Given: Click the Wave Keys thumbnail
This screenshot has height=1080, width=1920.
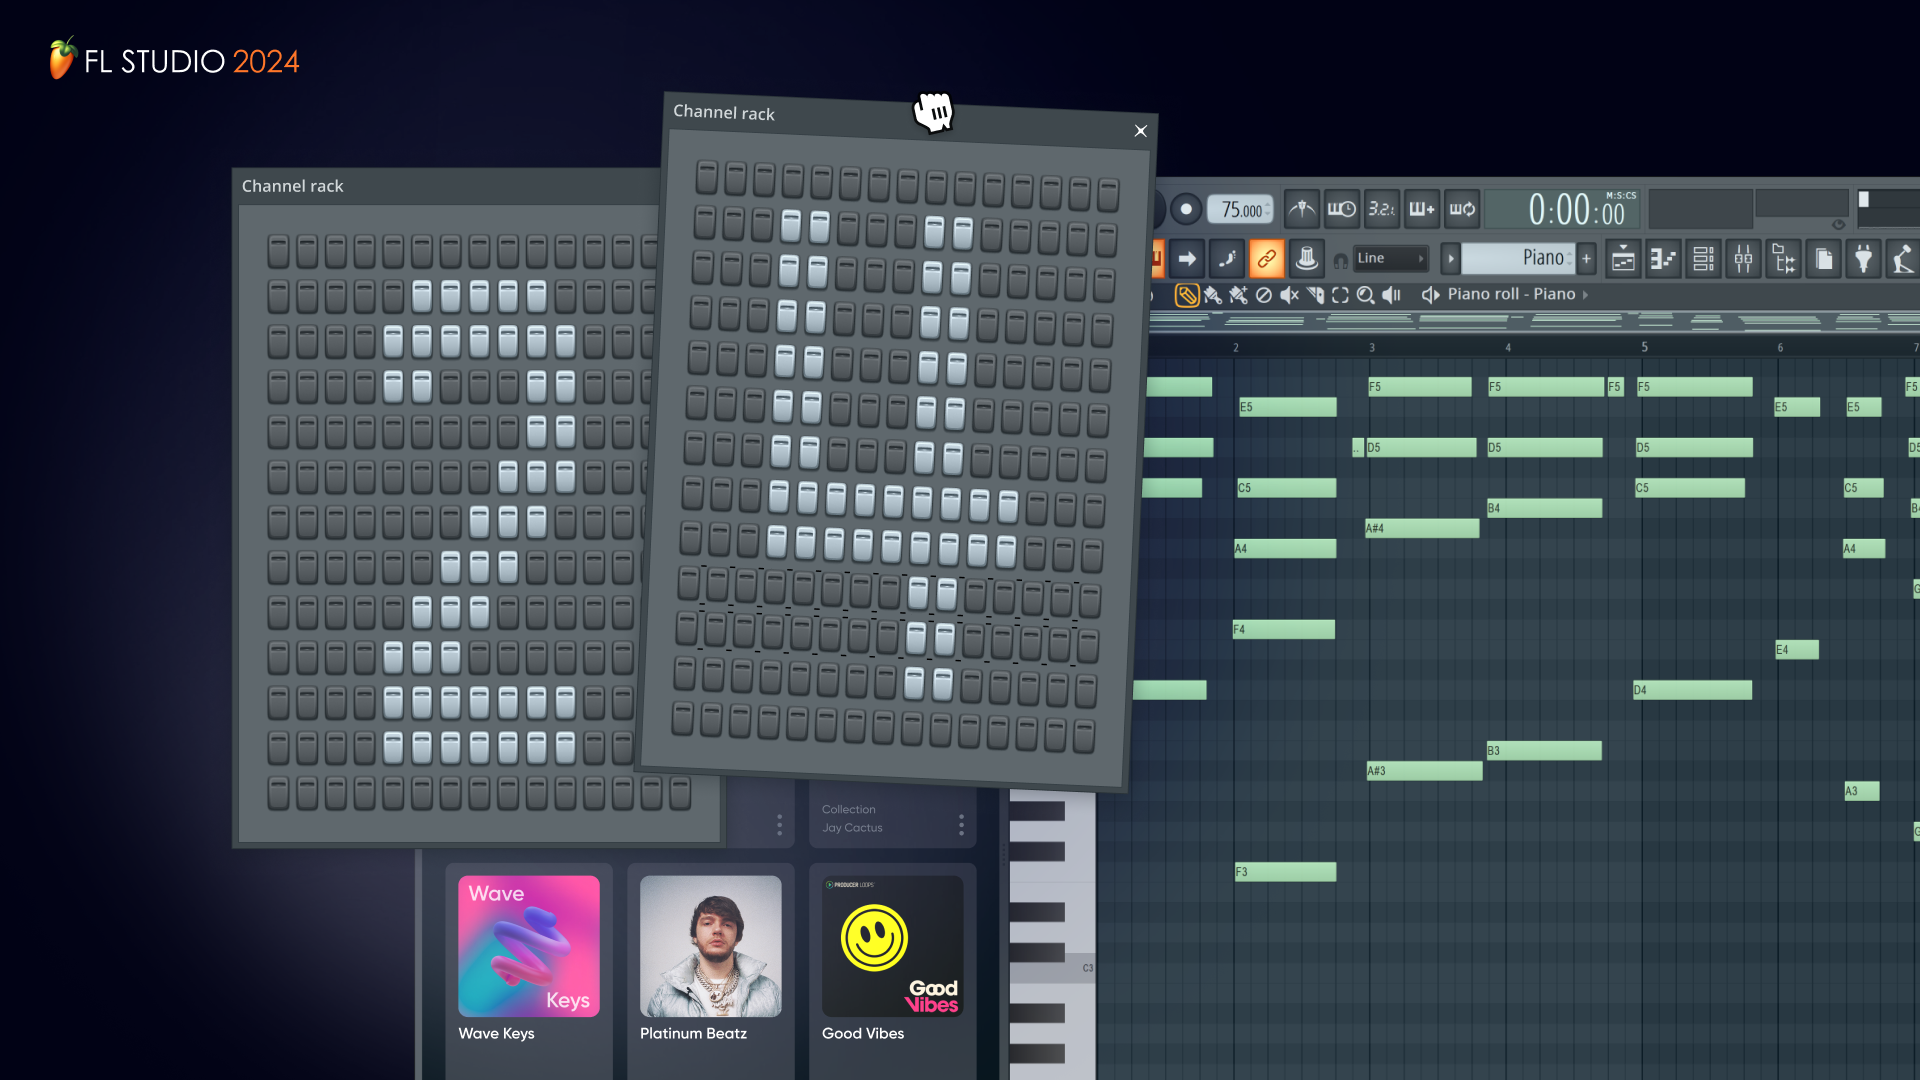Looking at the screenshot, I should [x=529, y=945].
